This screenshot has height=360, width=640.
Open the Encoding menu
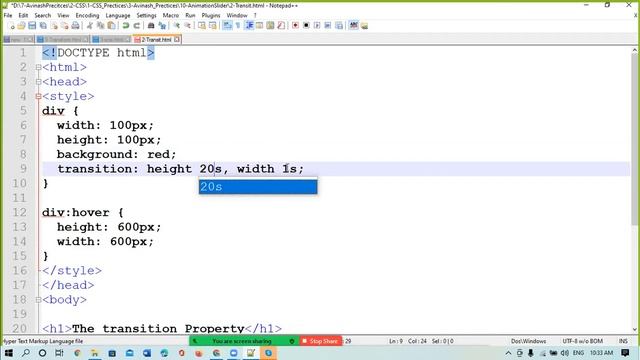click(x=87, y=16)
